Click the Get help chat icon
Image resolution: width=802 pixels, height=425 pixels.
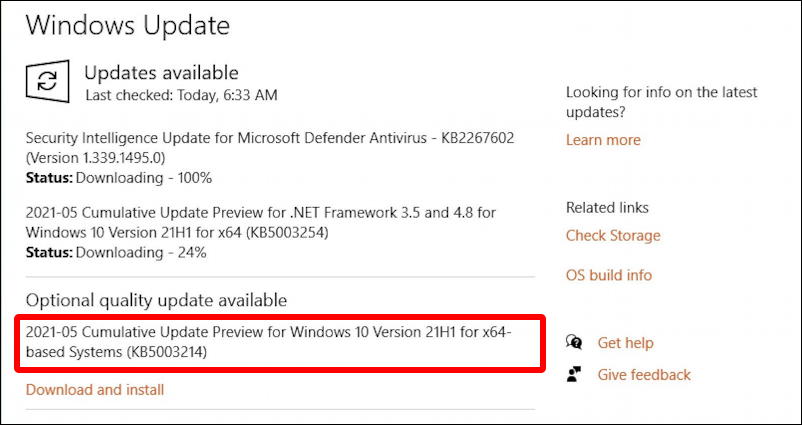(x=574, y=342)
